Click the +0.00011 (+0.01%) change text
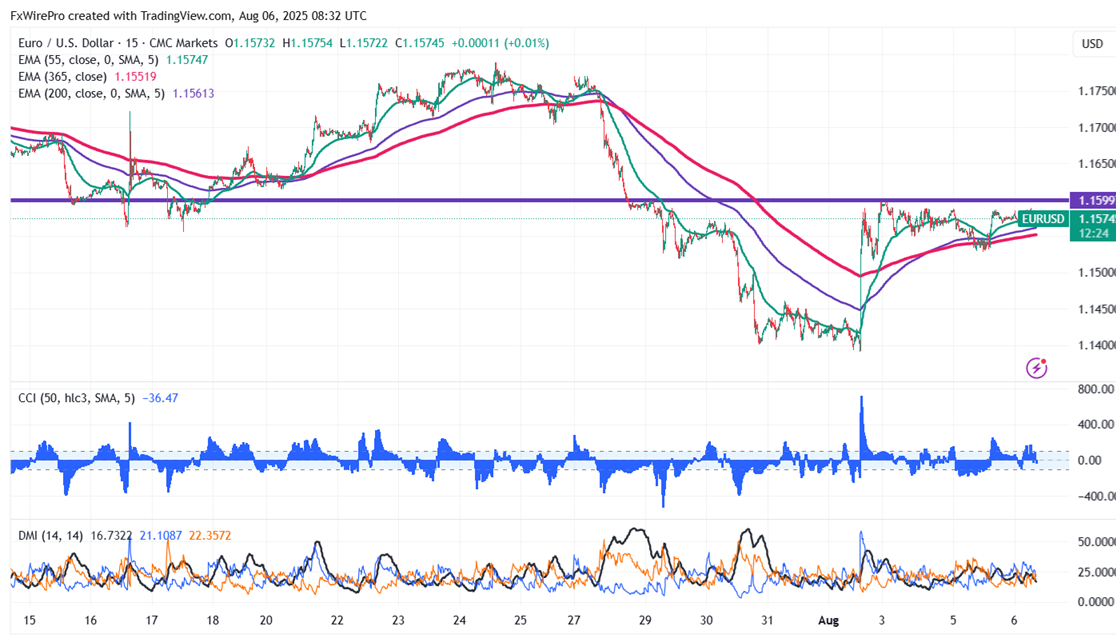This screenshot has width=1116, height=642. [x=500, y=43]
